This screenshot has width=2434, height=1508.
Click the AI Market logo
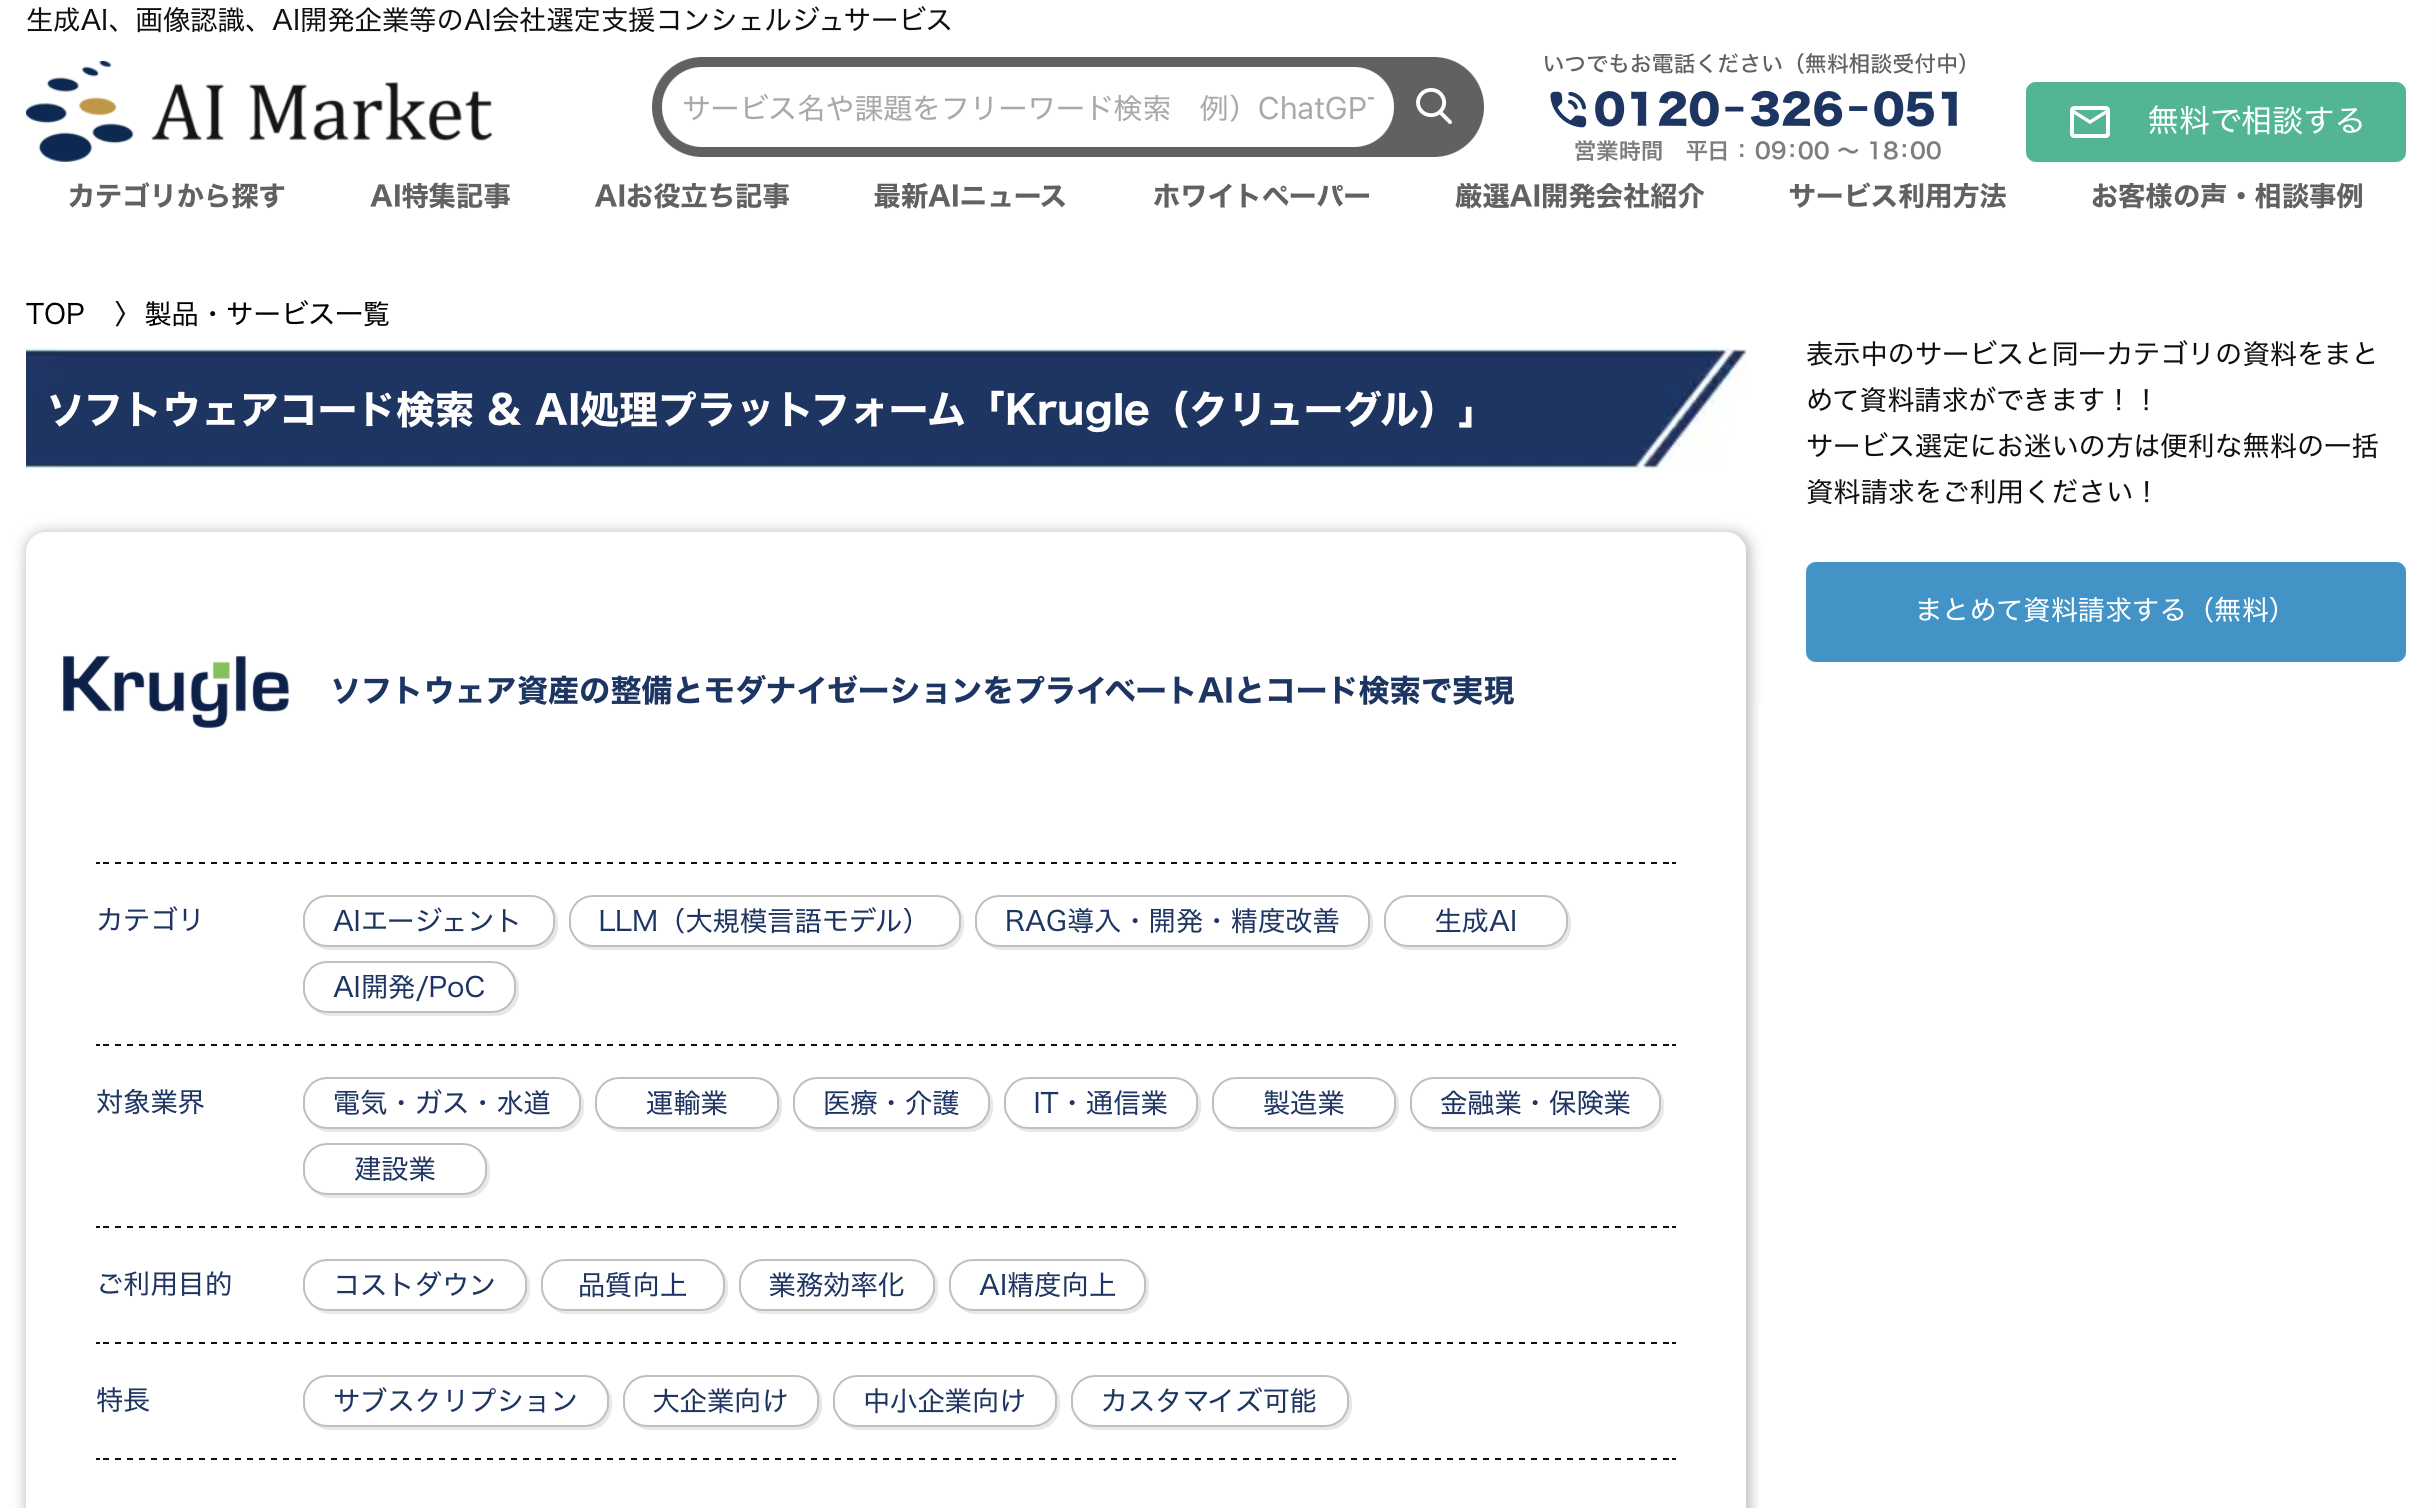[x=259, y=110]
